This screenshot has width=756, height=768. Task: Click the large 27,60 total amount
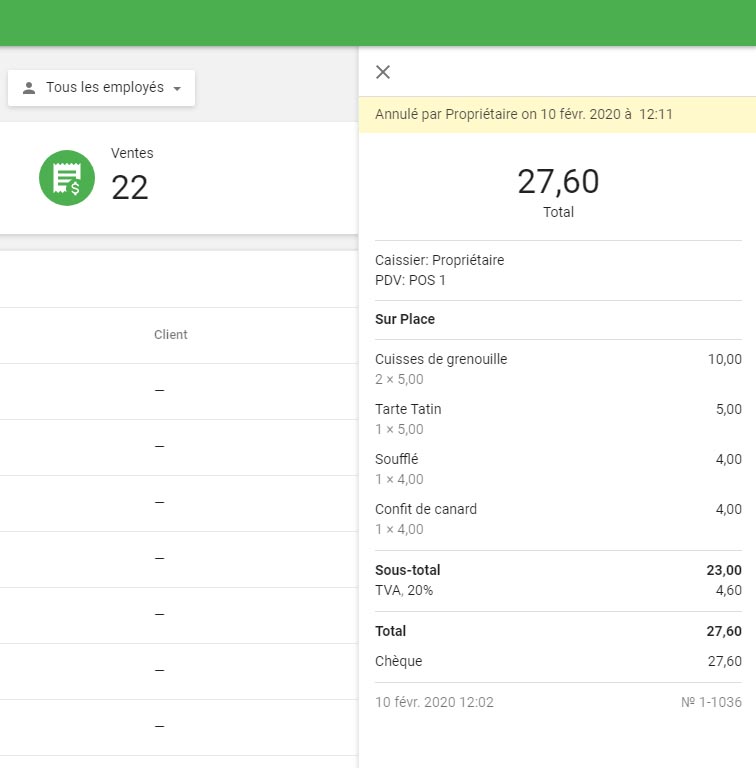[x=558, y=182]
